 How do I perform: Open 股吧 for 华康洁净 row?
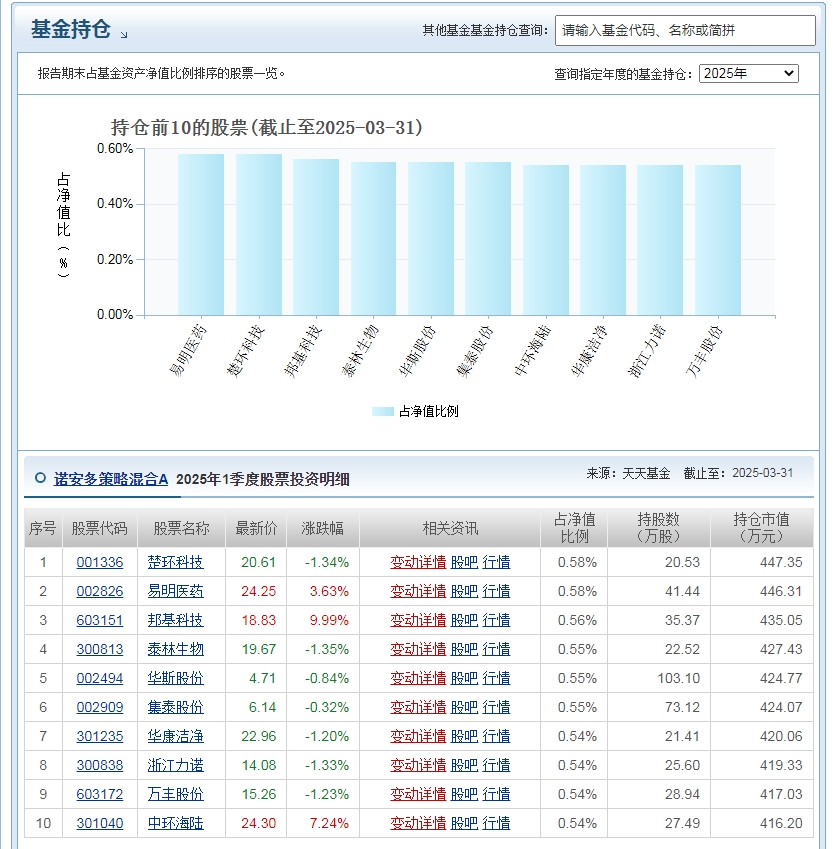(465, 736)
